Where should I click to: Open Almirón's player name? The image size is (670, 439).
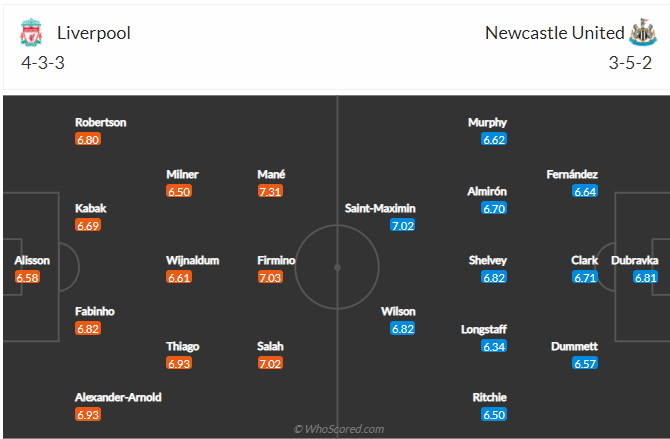487,191
